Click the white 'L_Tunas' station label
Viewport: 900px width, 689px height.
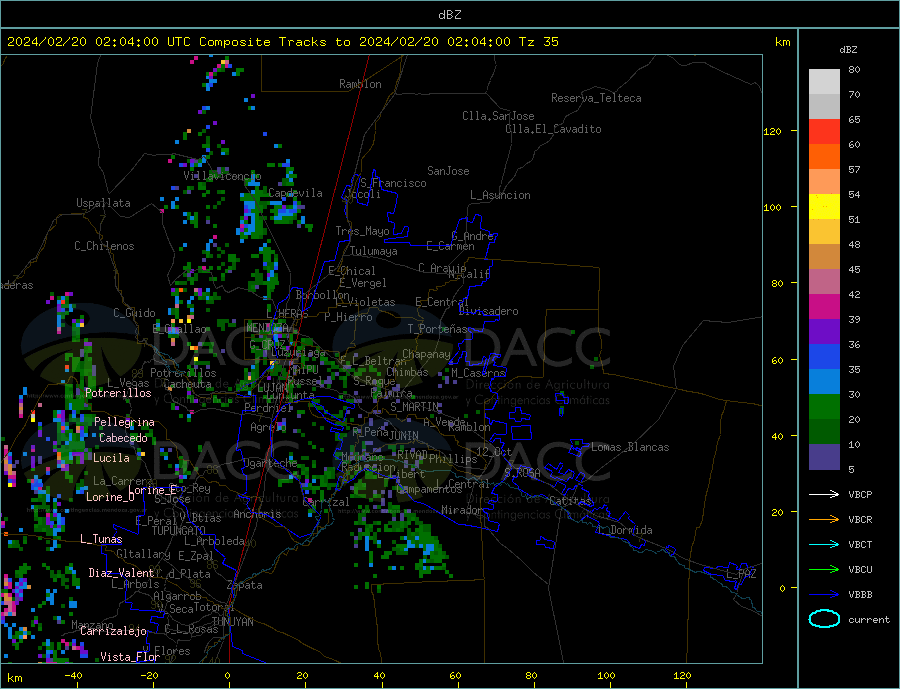[101, 539]
